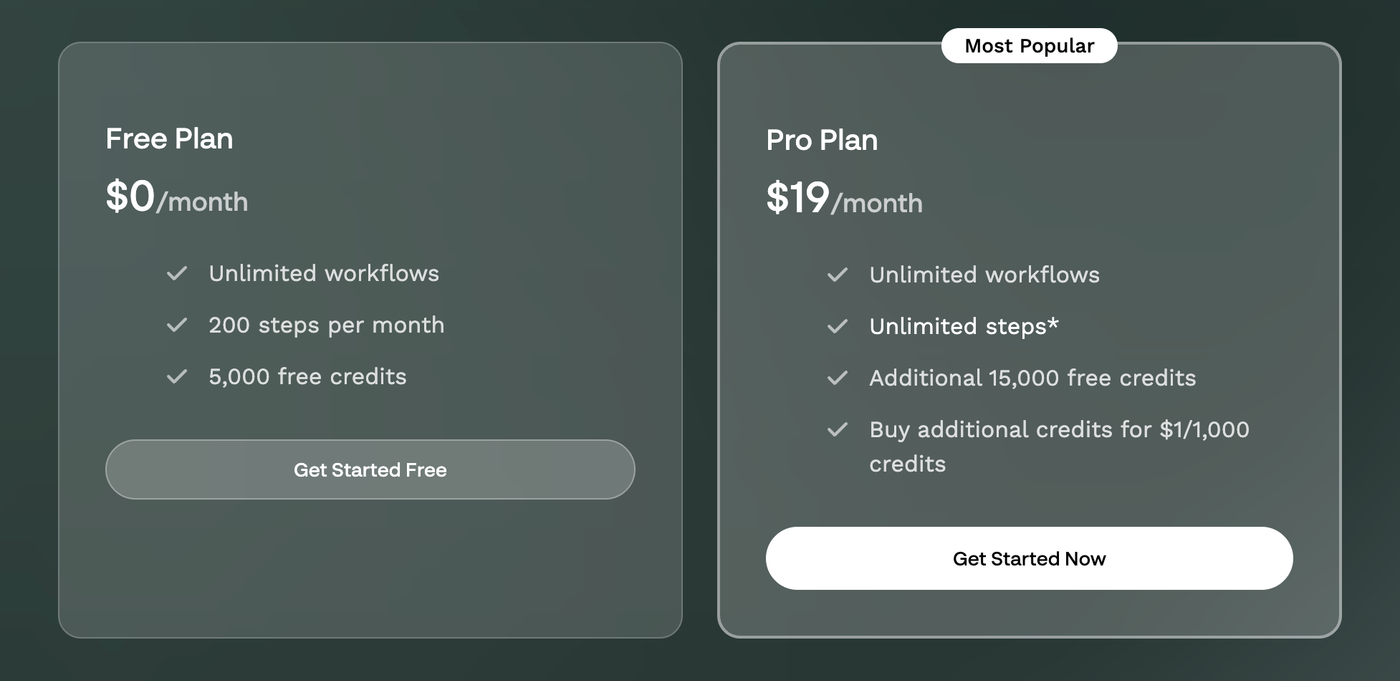Image resolution: width=1400 pixels, height=681 pixels.
Task: Click the Additional 15,000 free credits text
Action: tap(1032, 378)
